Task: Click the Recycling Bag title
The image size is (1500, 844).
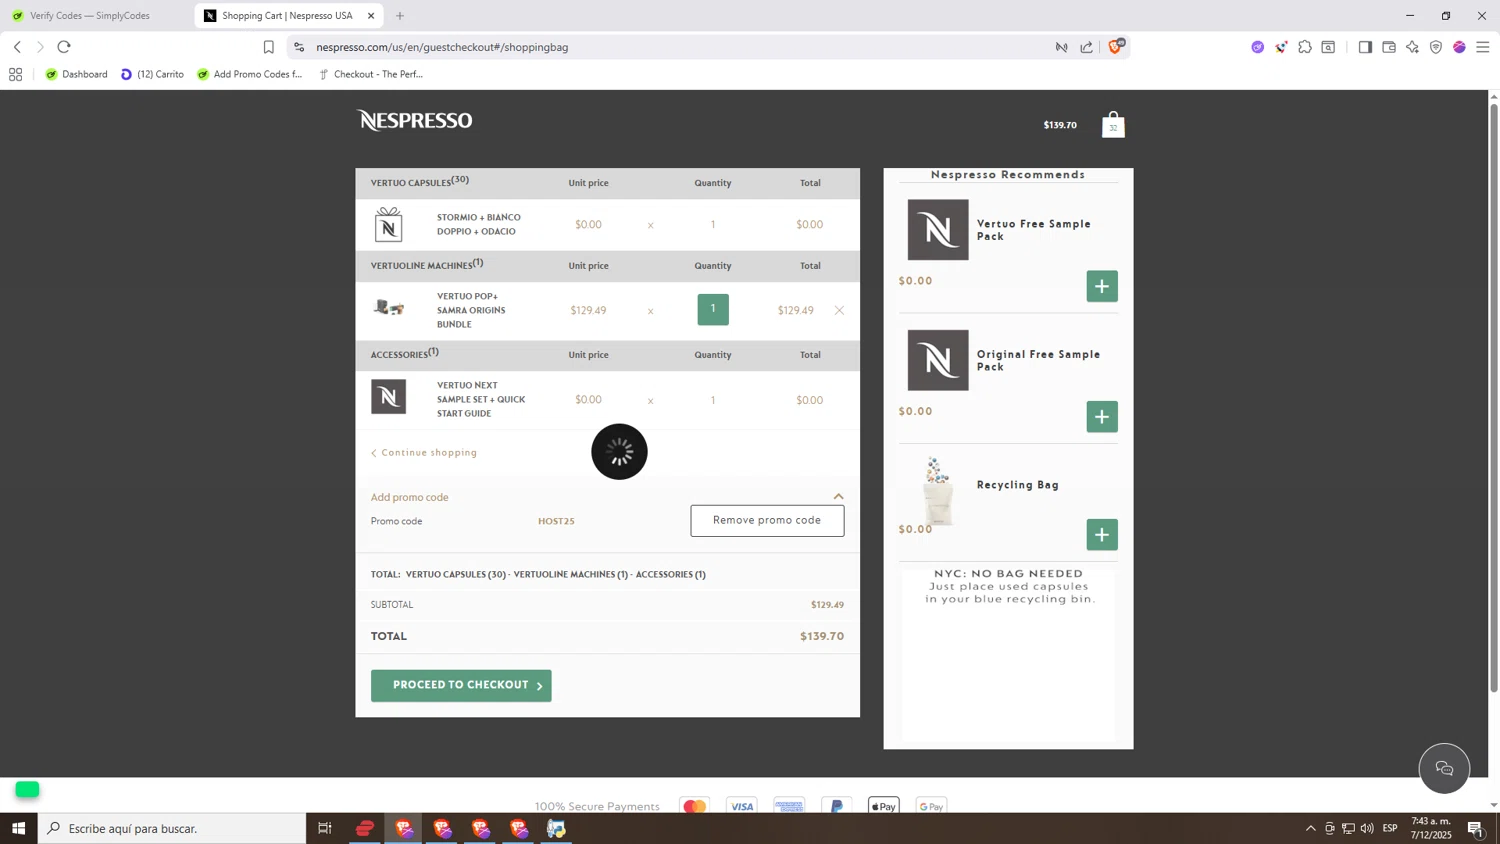Action: click(x=1018, y=485)
